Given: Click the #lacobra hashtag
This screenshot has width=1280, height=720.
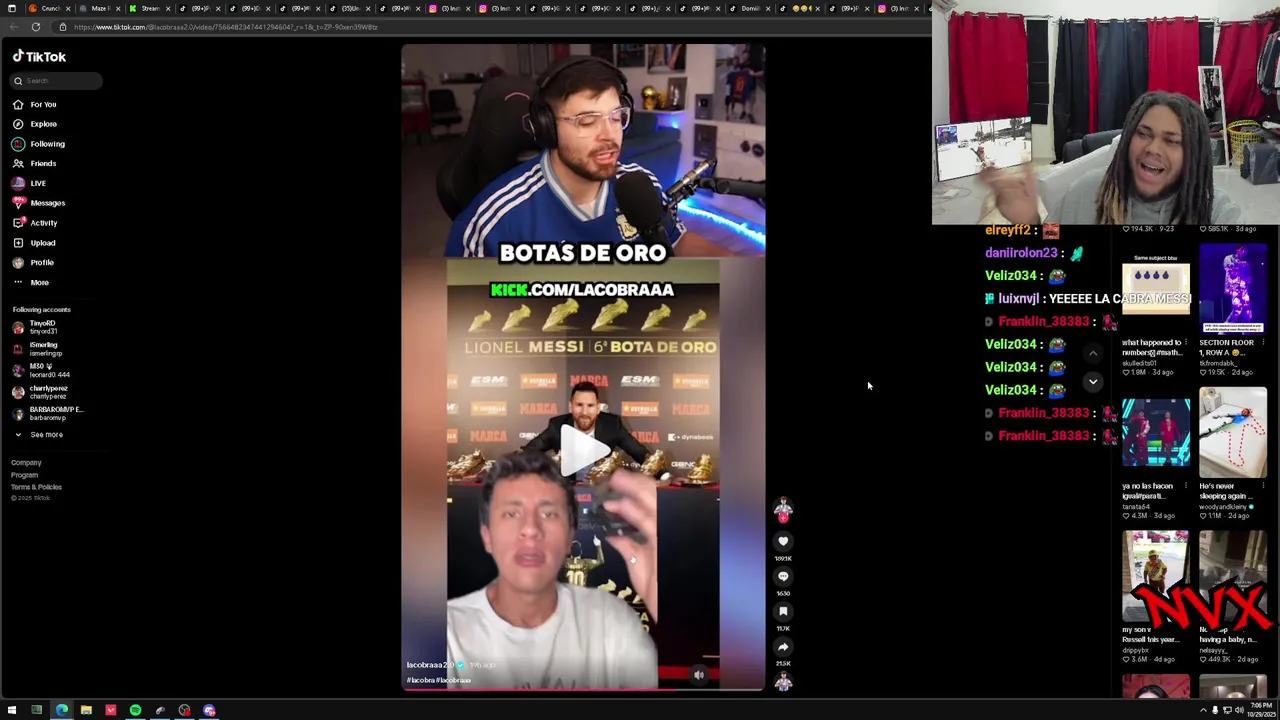Looking at the screenshot, I should pos(420,680).
